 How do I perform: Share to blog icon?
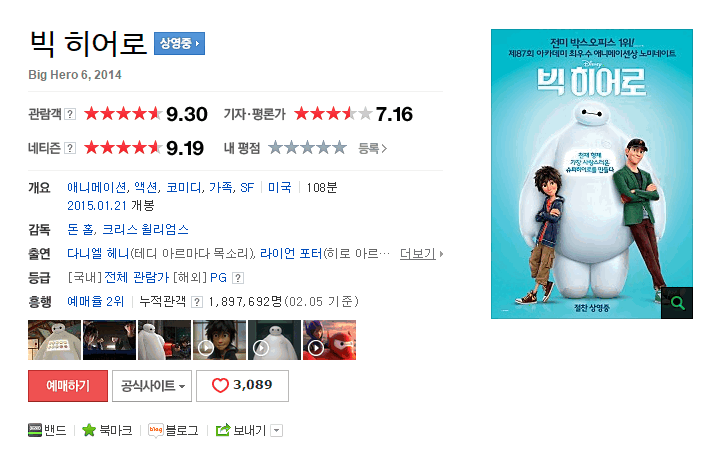(156, 430)
